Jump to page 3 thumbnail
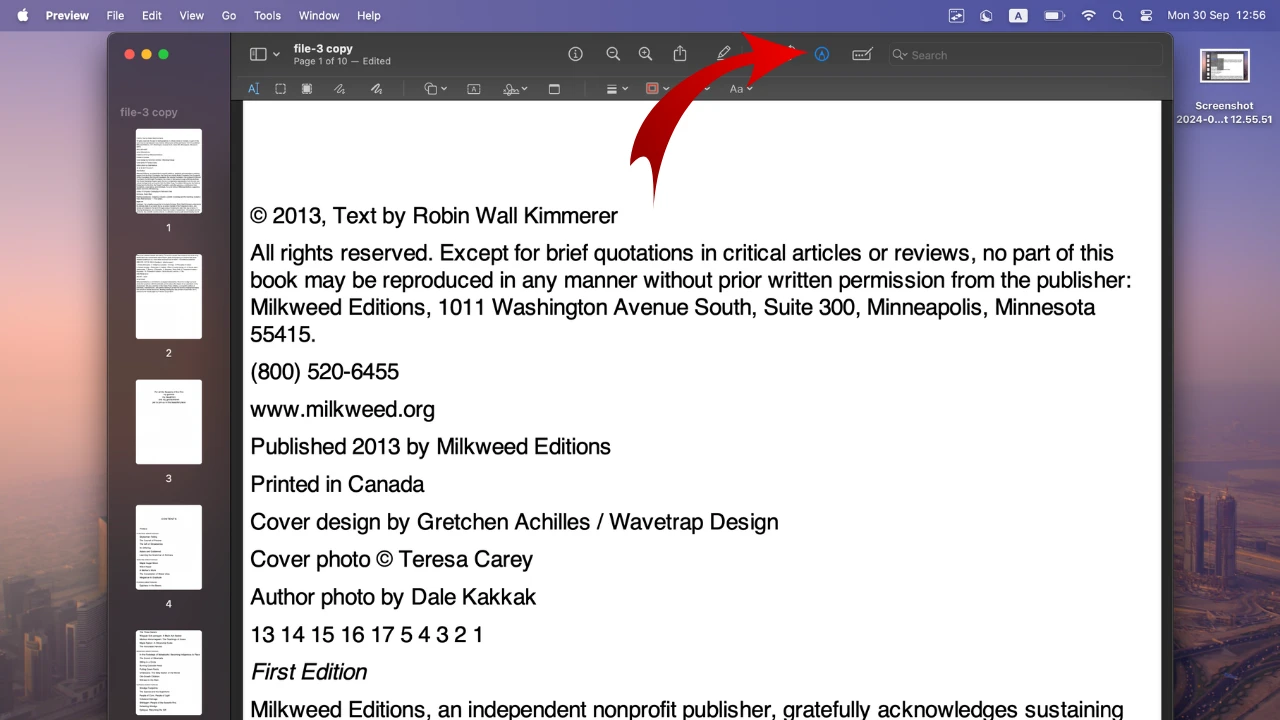The image size is (1280, 720). tap(168, 422)
